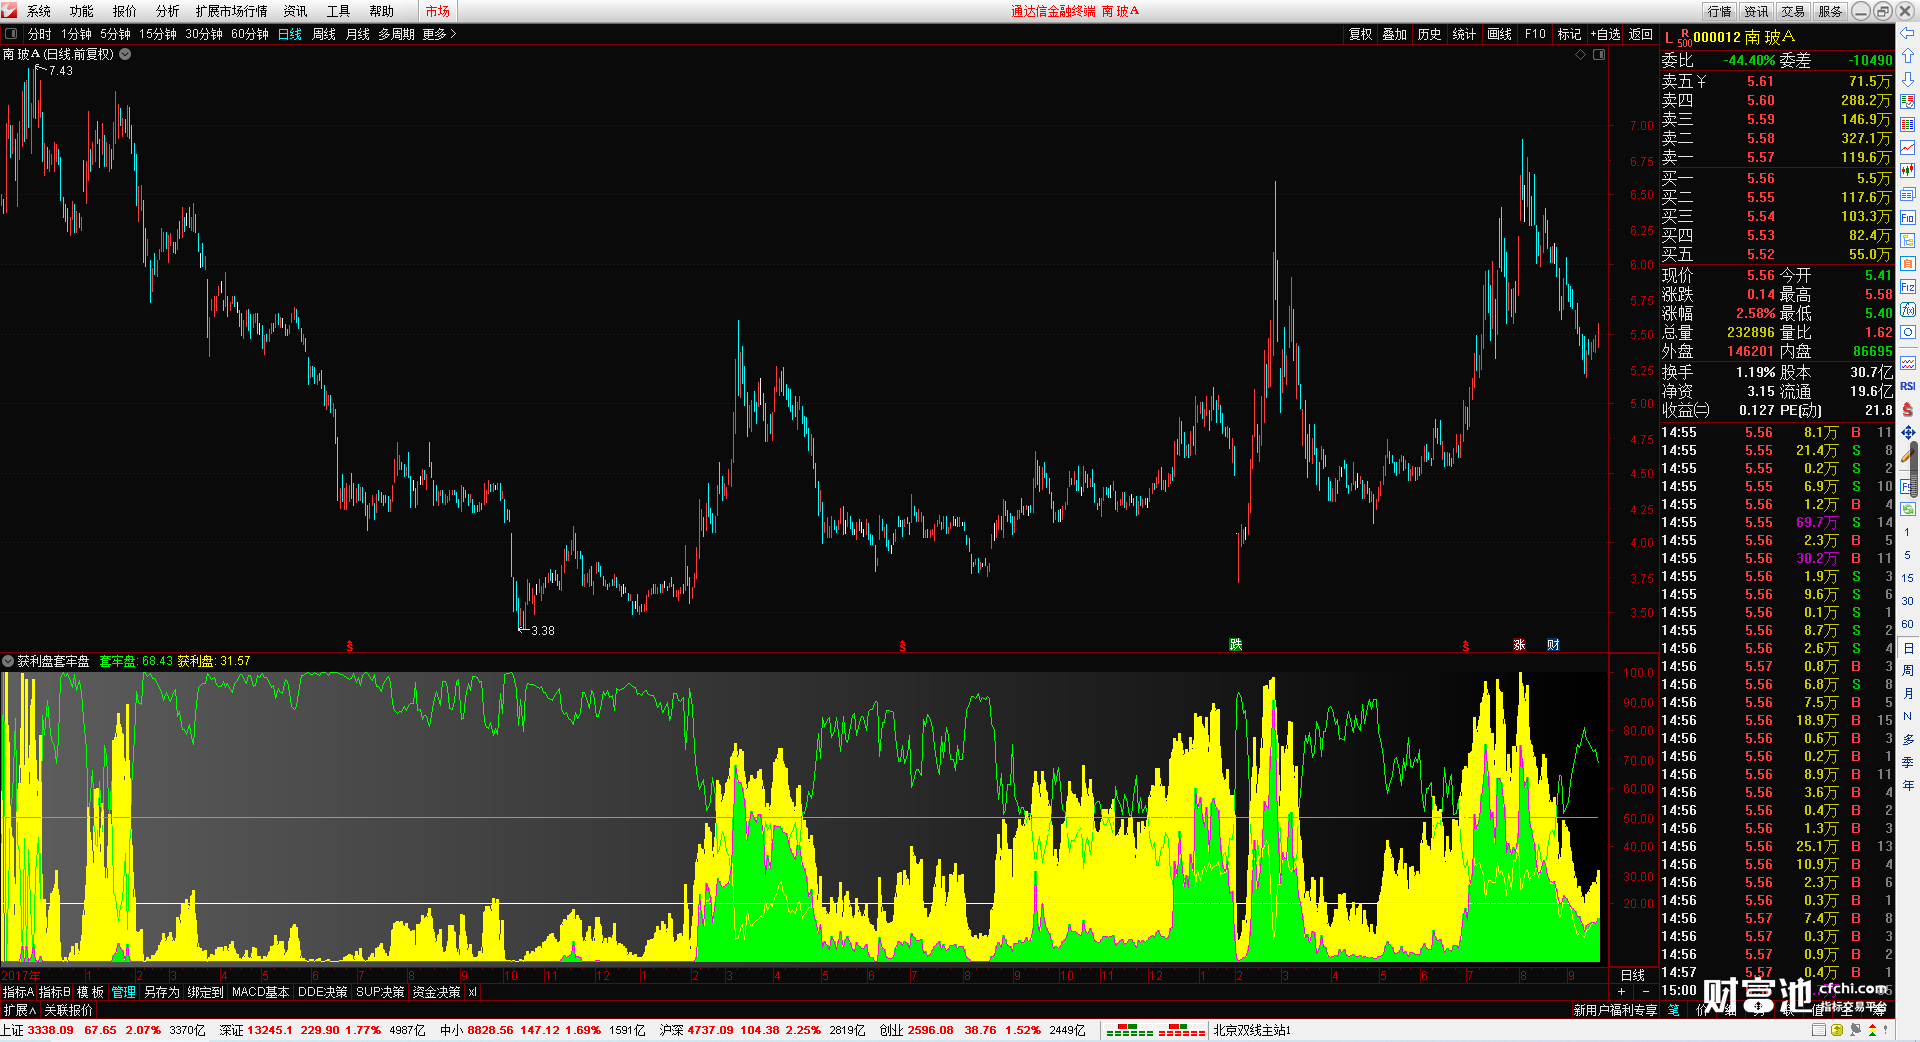Open the 复权 adjustment options

click(1360, 34)
